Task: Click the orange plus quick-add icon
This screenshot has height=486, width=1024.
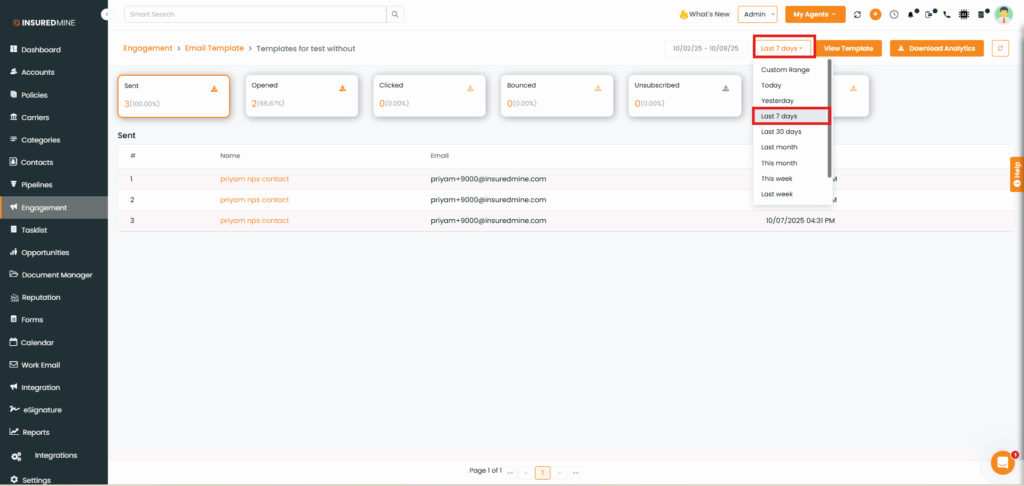Action: (875, 14)
